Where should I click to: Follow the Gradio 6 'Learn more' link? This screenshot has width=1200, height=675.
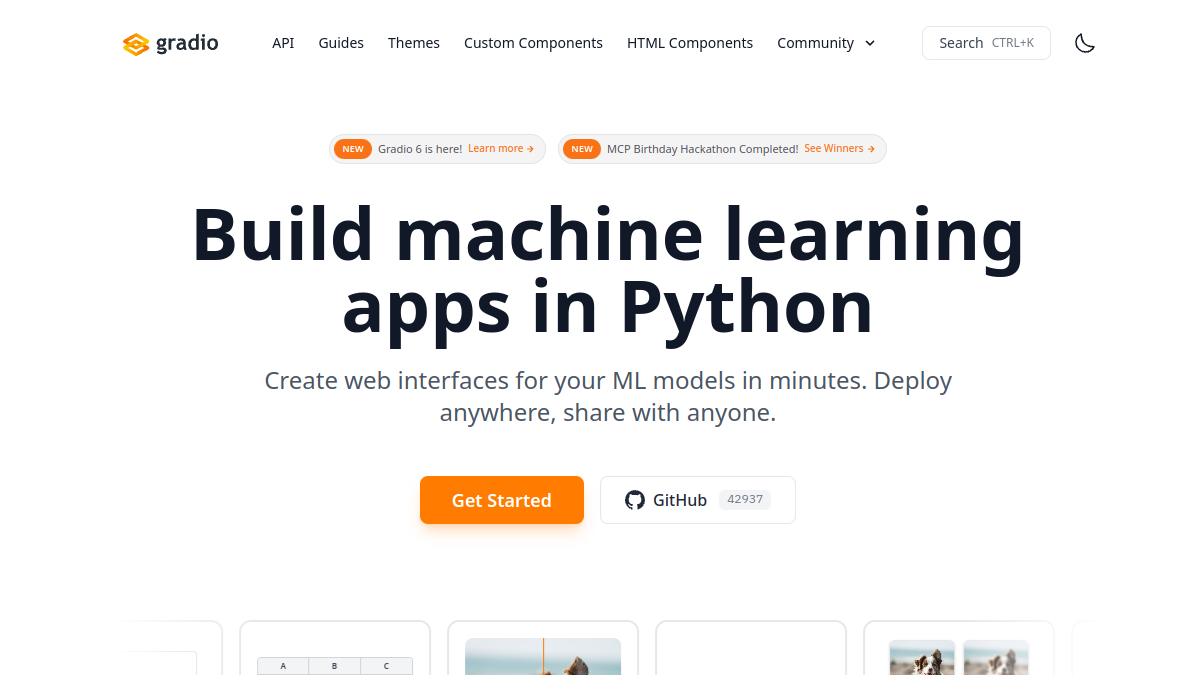pos(501,149)
